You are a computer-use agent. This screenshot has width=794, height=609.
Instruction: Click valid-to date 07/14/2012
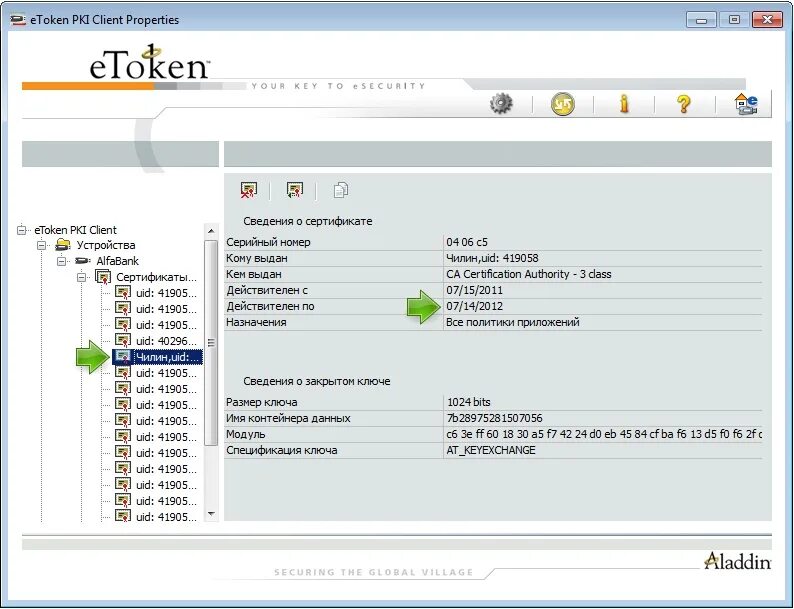click(x=474, y=306)
